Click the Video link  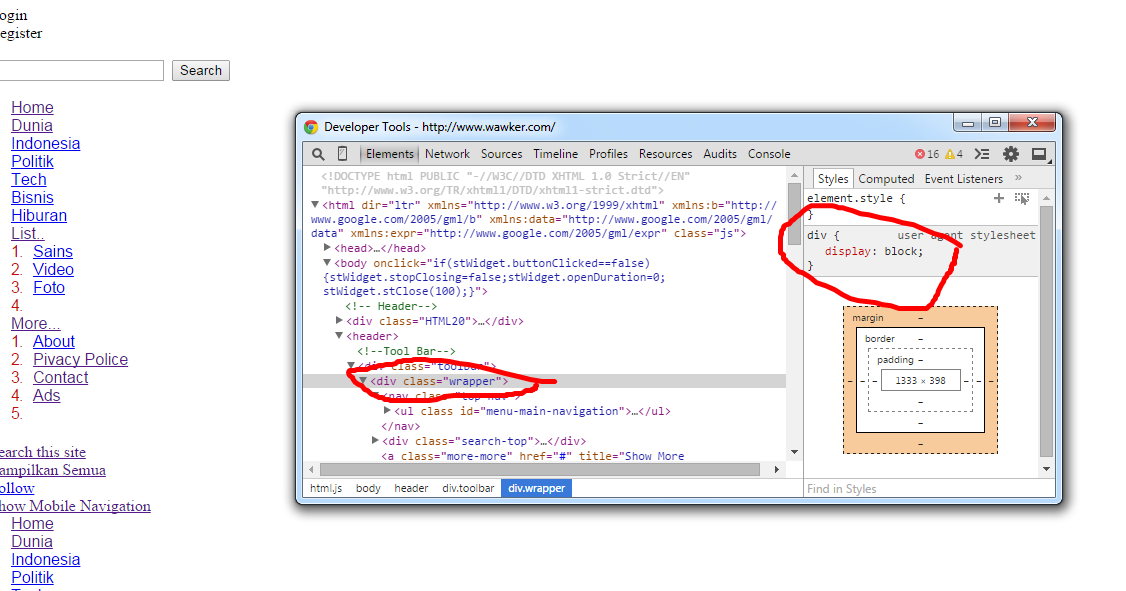53,269
